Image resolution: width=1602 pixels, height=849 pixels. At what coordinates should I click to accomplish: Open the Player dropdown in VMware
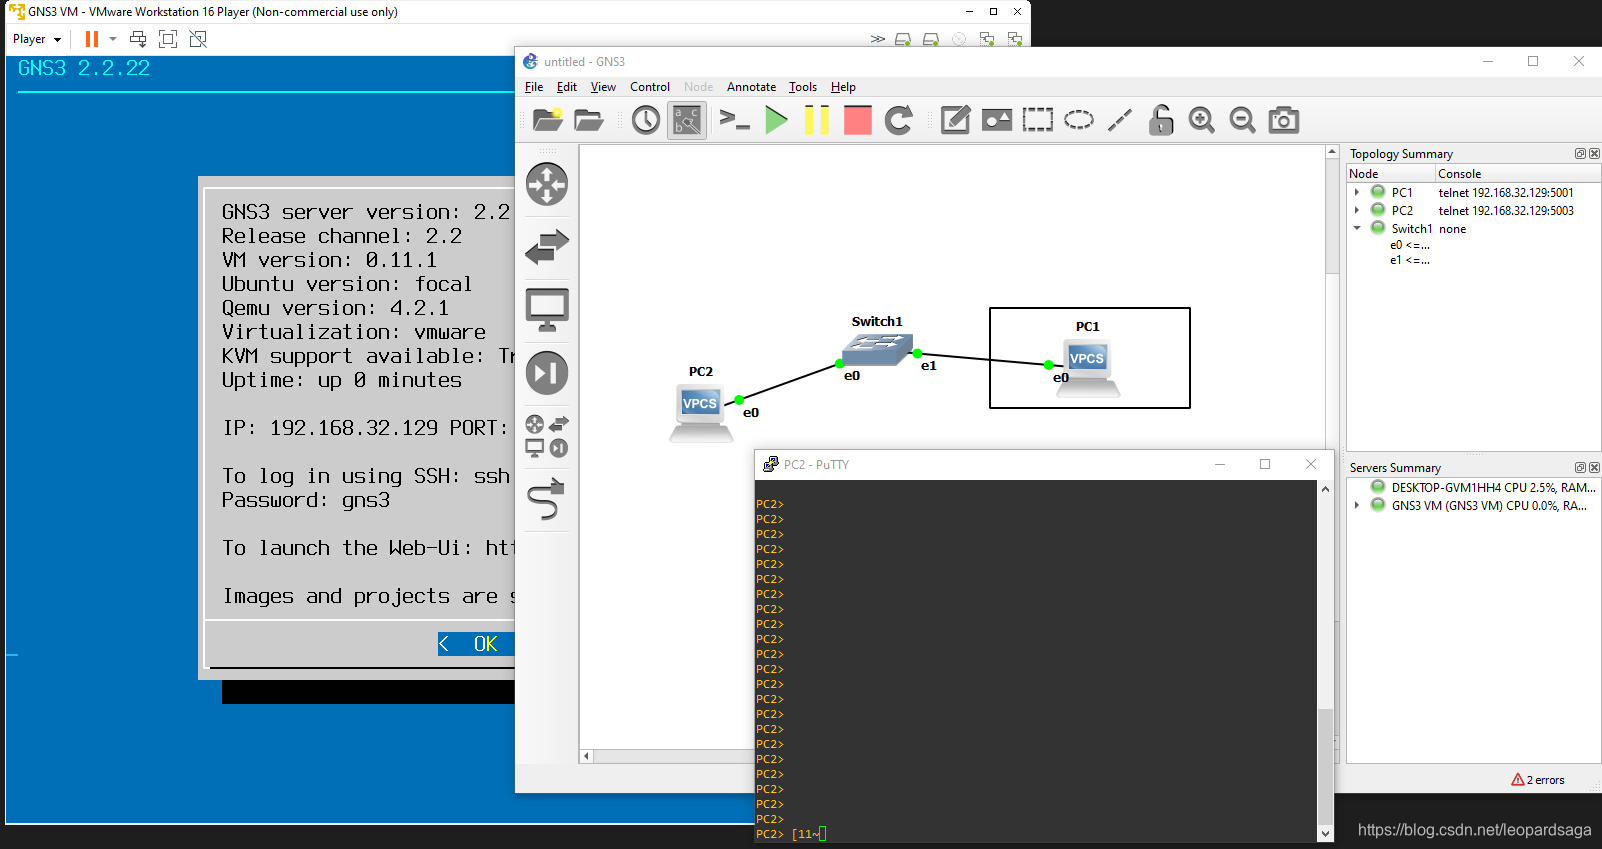coord(37,39)
